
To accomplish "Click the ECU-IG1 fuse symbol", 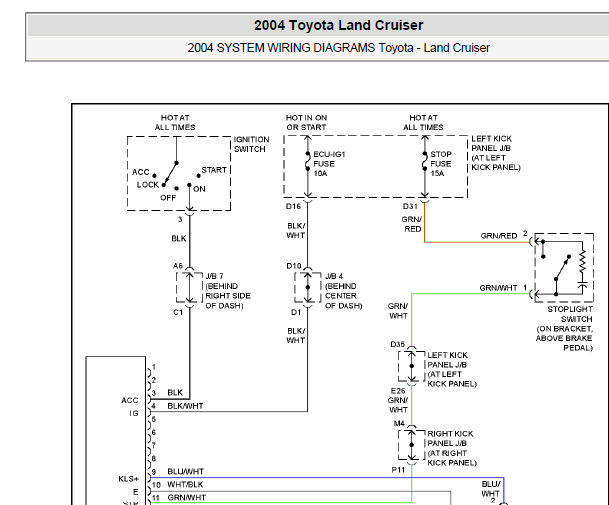I will pos(308,162).
